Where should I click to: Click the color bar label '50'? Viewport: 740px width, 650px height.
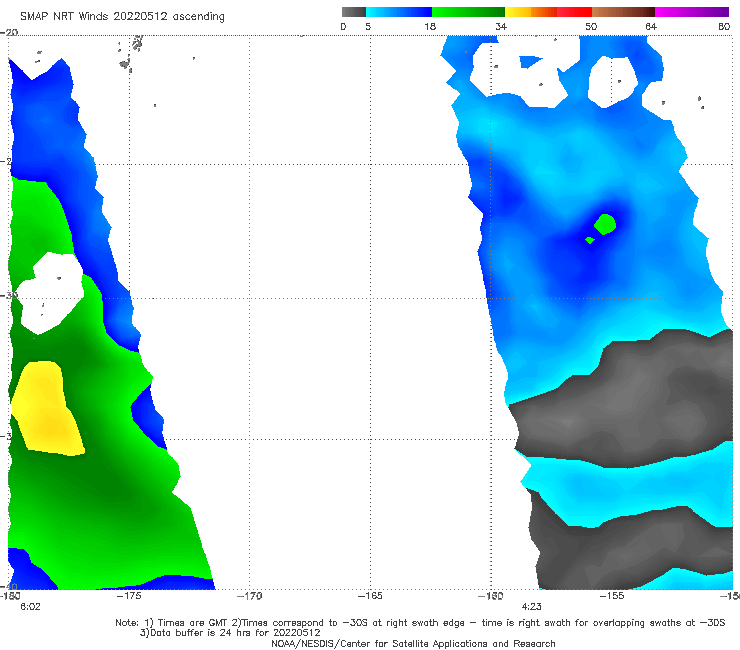click(x=591, y=26)
